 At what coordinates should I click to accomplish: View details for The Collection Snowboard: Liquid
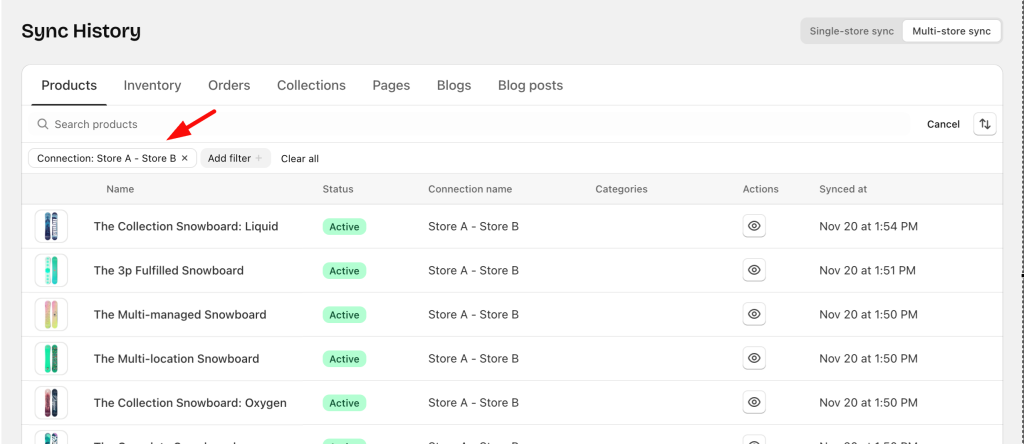(x=754, y=227)
